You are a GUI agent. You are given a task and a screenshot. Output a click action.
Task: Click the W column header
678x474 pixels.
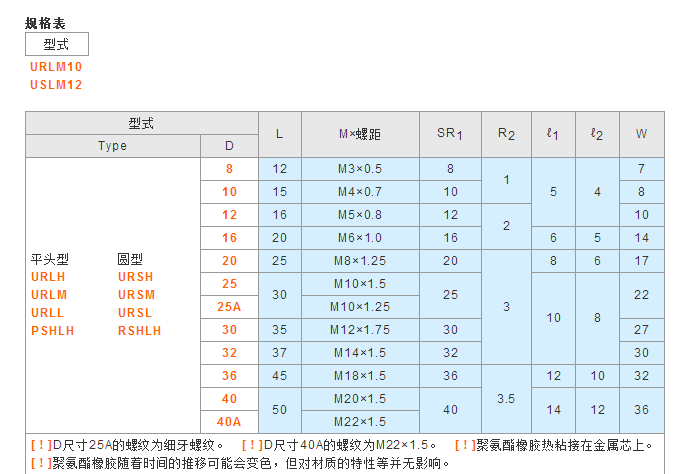point(642,134)
